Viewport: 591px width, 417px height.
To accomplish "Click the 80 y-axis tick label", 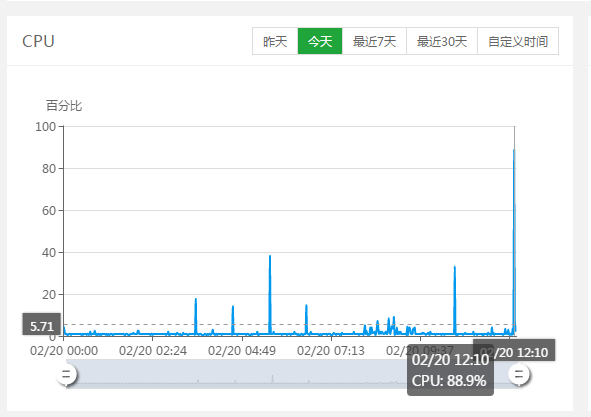I will (x=49, y=169).
